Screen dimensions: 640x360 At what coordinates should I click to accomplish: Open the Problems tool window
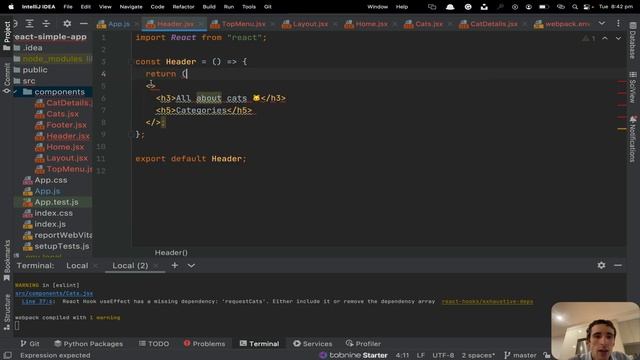pos(204,344)
